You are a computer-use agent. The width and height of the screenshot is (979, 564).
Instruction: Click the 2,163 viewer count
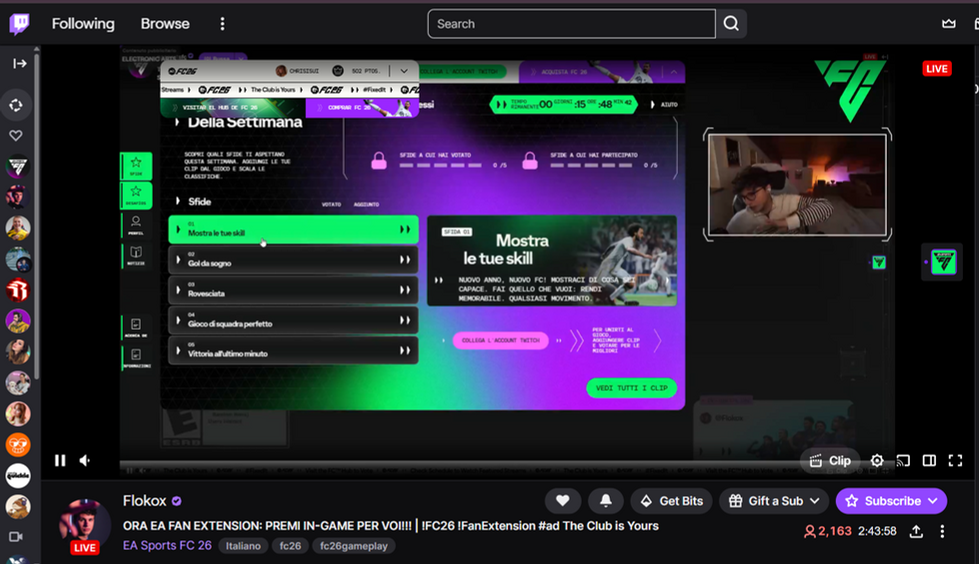pyautogui.click(x=827, y=531)
